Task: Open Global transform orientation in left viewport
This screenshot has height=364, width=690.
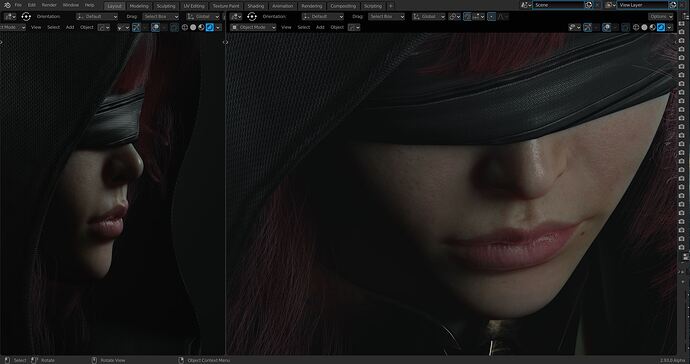Action: pyautogui.click(x=203, y=17)
